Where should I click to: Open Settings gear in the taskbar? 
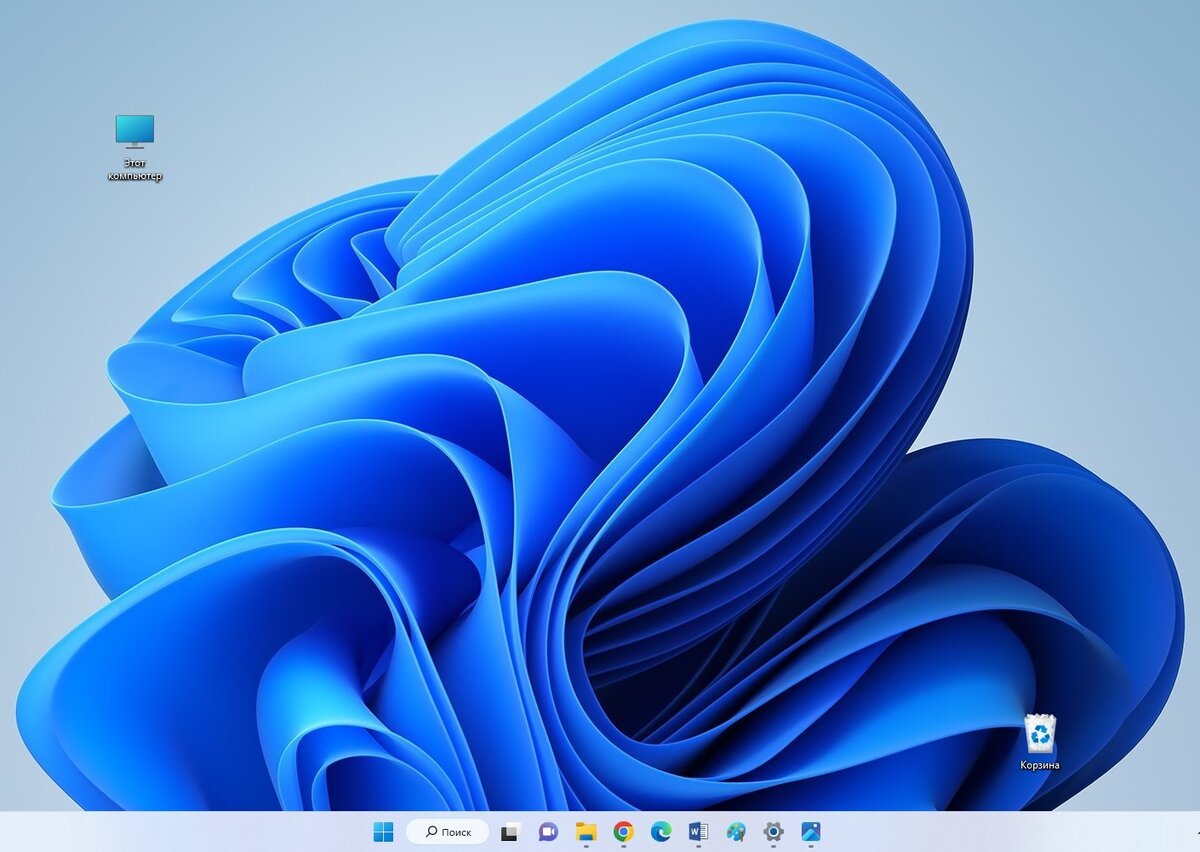773,832
